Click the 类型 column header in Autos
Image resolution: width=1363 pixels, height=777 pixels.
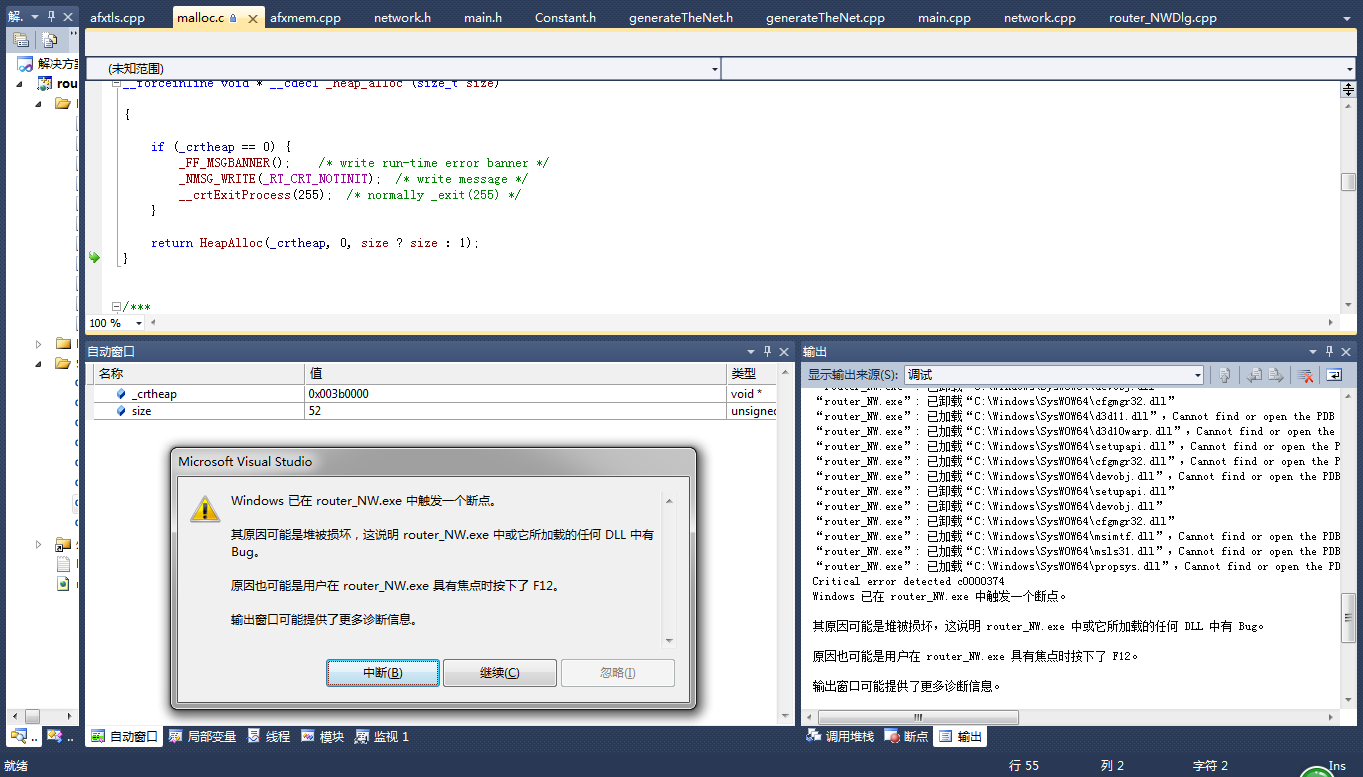(752, 373)
